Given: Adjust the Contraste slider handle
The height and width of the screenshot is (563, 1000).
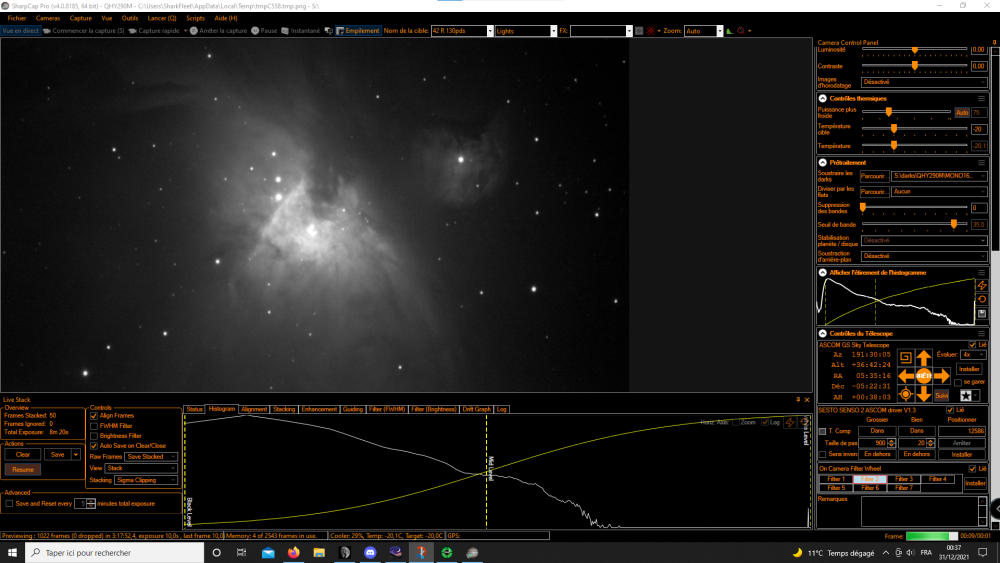Looking at the screenshot, I should 915,66.
